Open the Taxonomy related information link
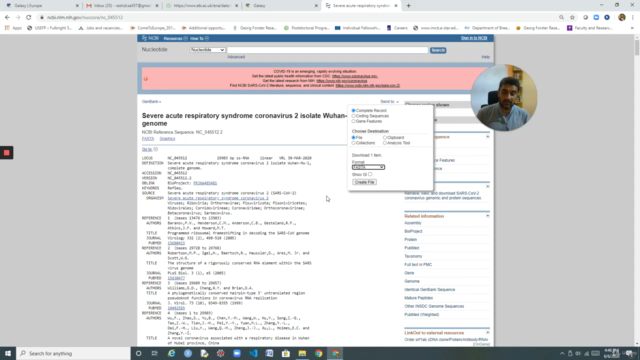Screen dimensions: 640x360 (x=413, y=256)
